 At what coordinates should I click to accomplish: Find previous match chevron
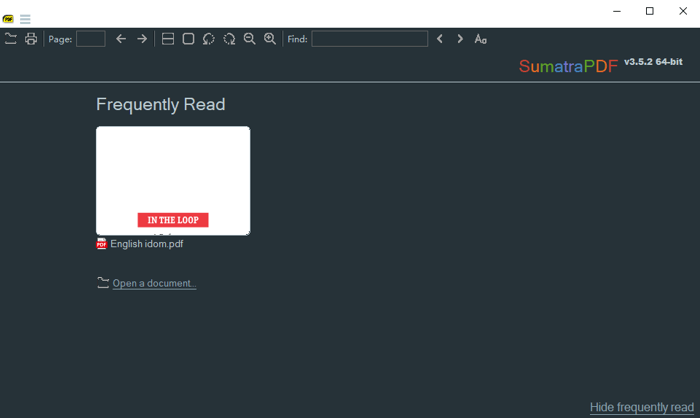[440, 39]
